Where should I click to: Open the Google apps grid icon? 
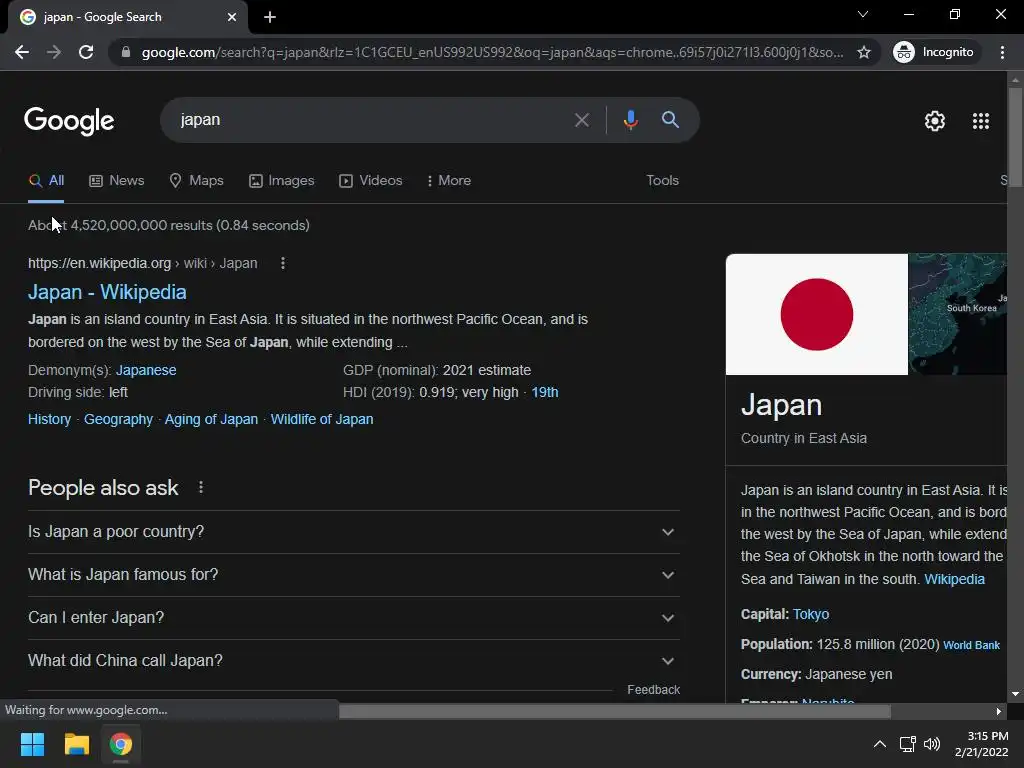(981, 121)
